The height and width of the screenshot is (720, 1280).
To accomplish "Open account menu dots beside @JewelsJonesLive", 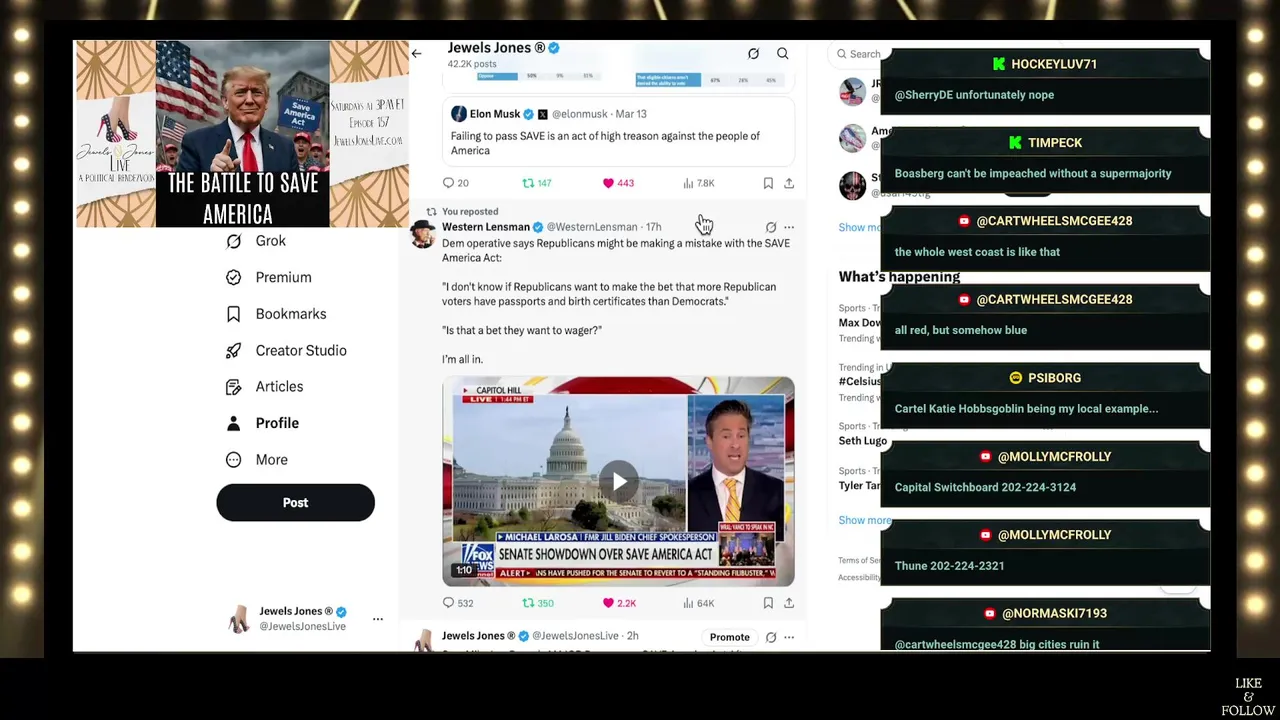I will coord(378,619).
